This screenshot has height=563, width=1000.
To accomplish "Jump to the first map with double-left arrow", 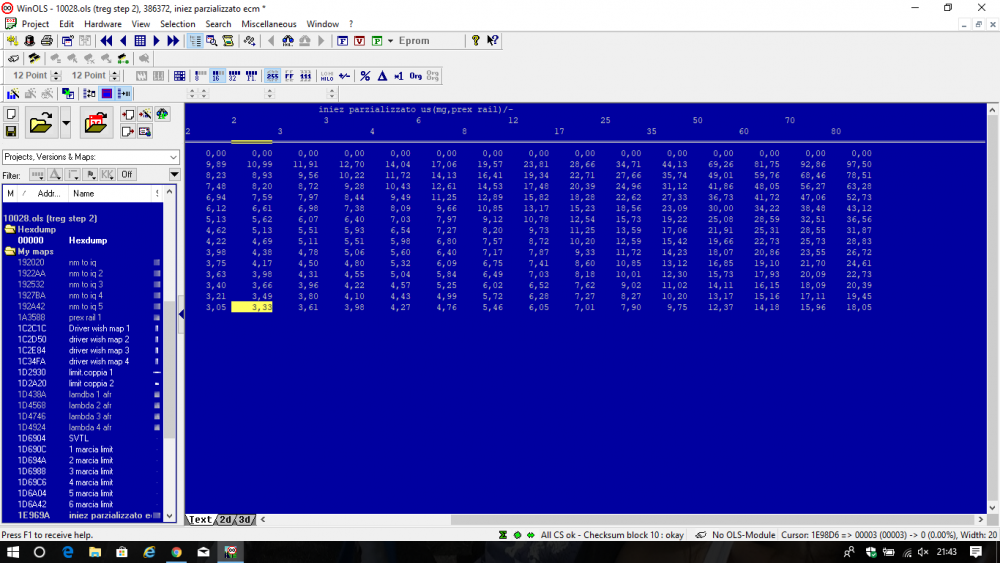I will [106, 41].
